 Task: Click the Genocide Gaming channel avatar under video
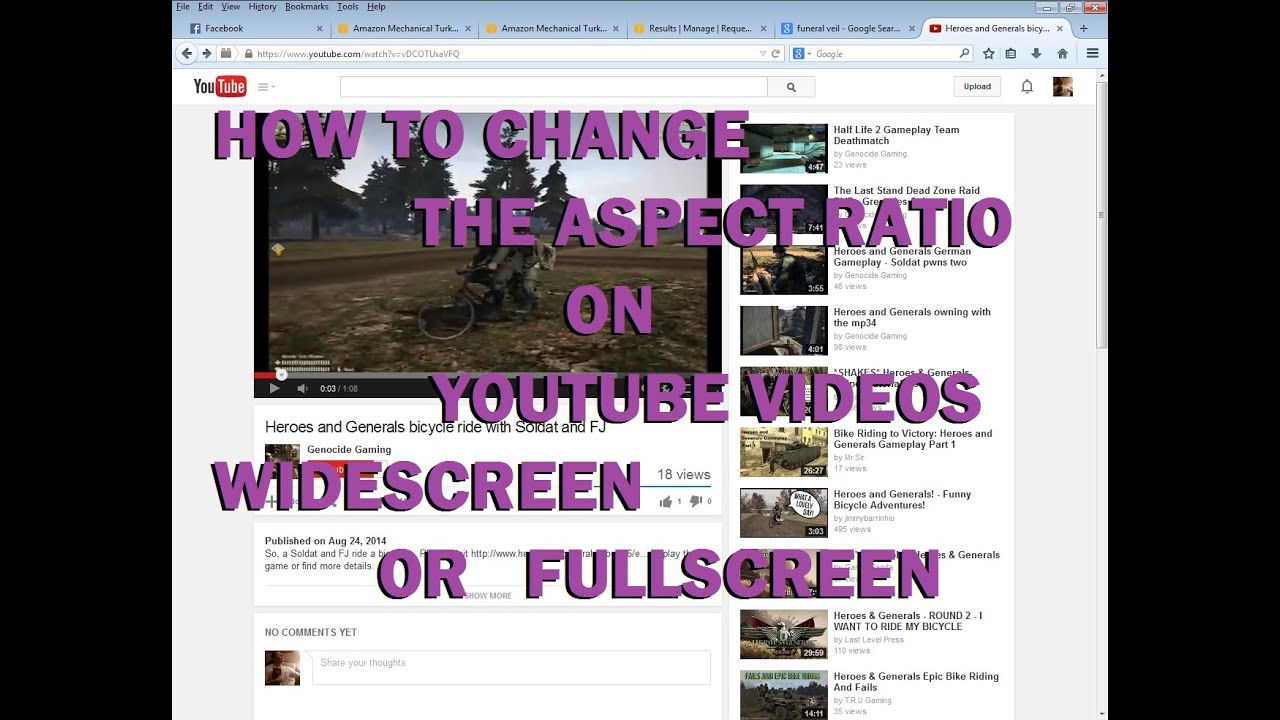pos(282,461)
